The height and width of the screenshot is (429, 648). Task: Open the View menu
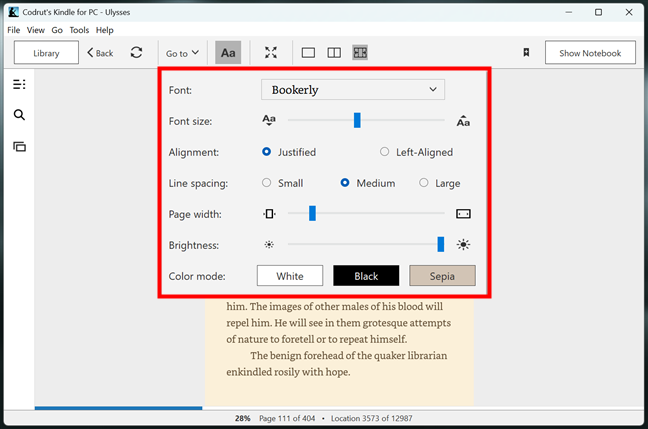35,30
